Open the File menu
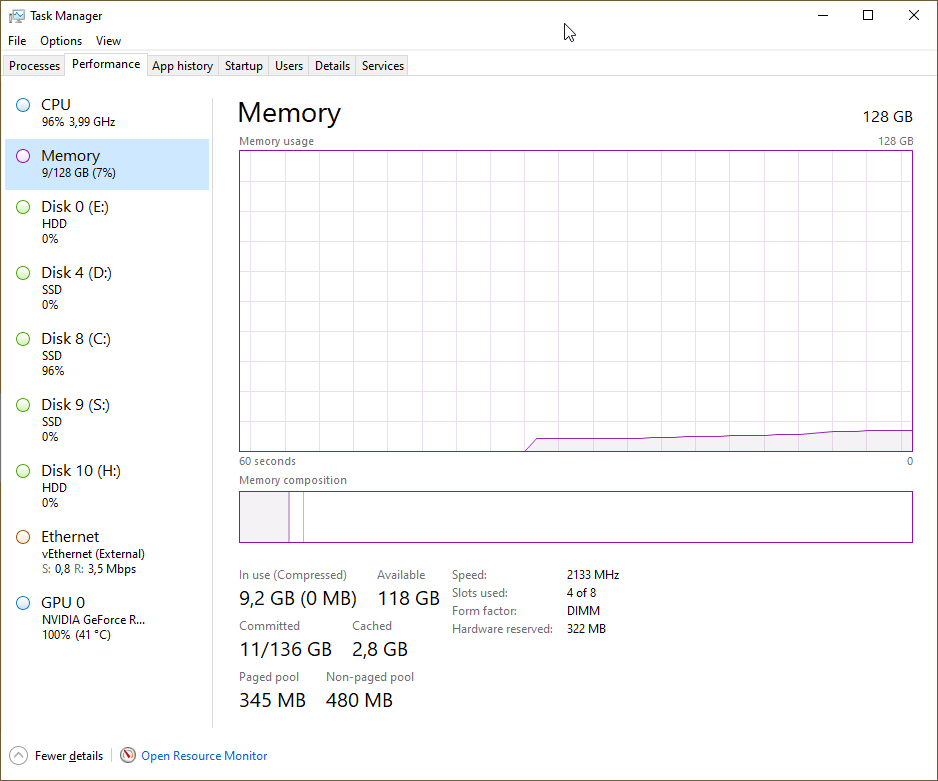 (x=17, y=41)
